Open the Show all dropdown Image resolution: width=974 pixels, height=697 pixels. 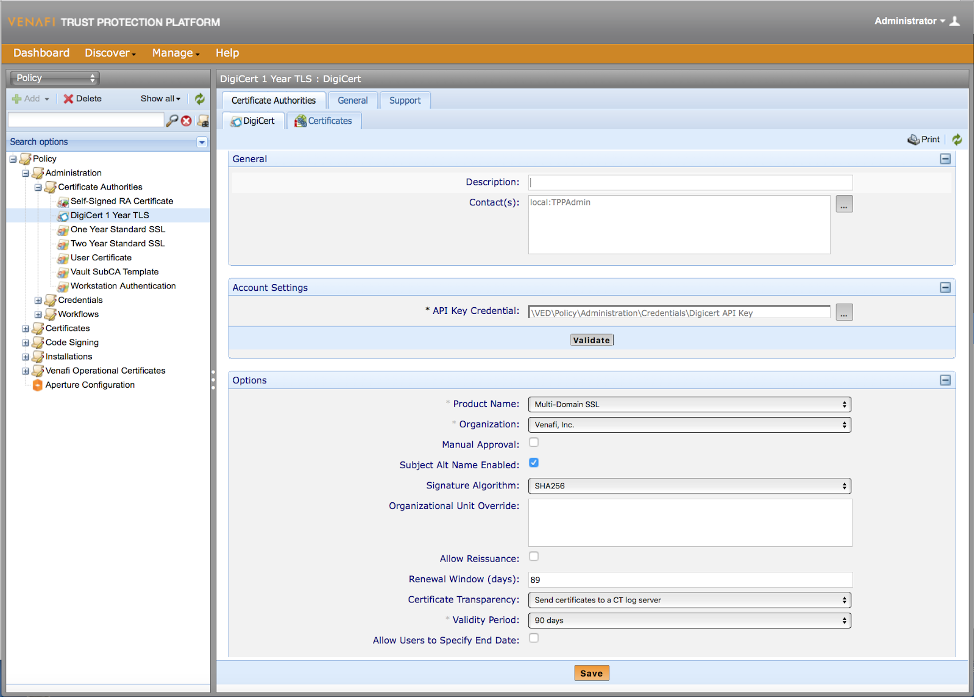pyautogui.click(x=160, y=99)
